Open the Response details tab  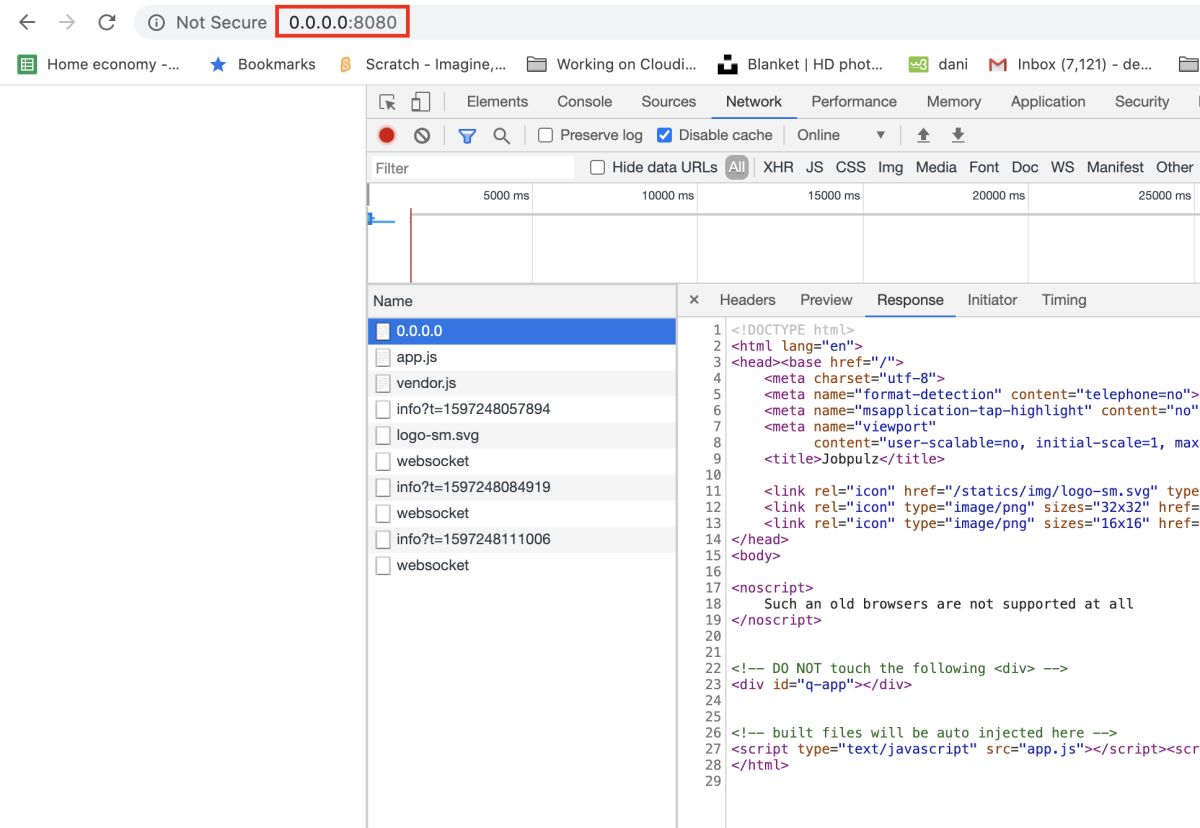pyautogui.click(x=910, y=300)
